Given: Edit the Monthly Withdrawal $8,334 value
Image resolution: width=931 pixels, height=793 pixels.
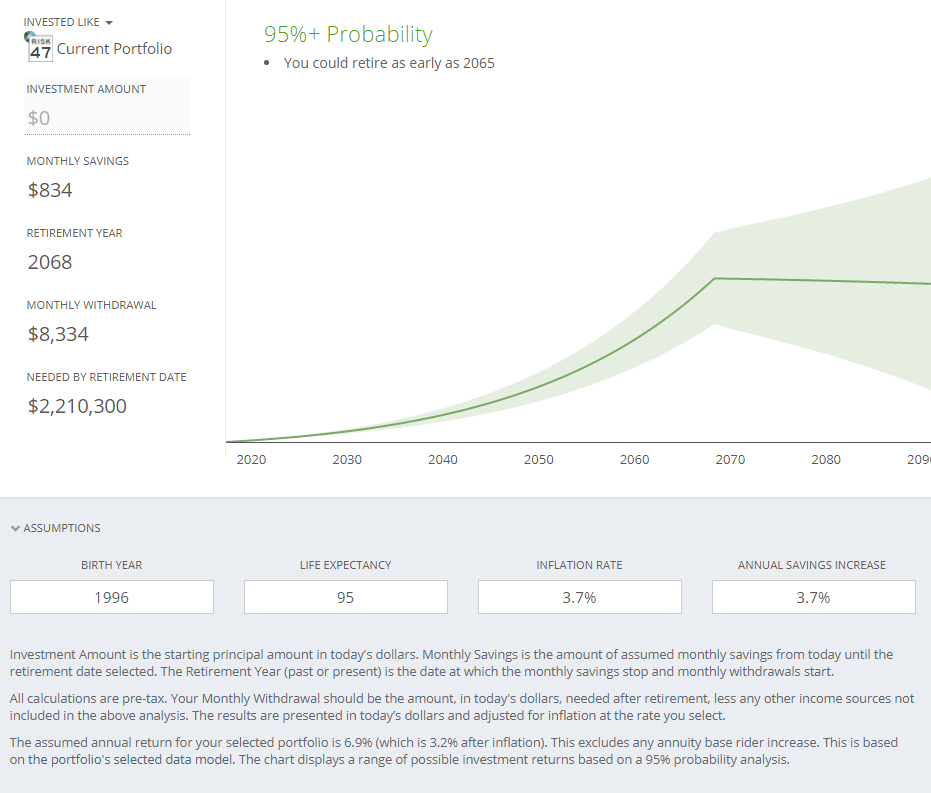Looking at the screenshot, I should pyautogui.click(x=58, y=334).
